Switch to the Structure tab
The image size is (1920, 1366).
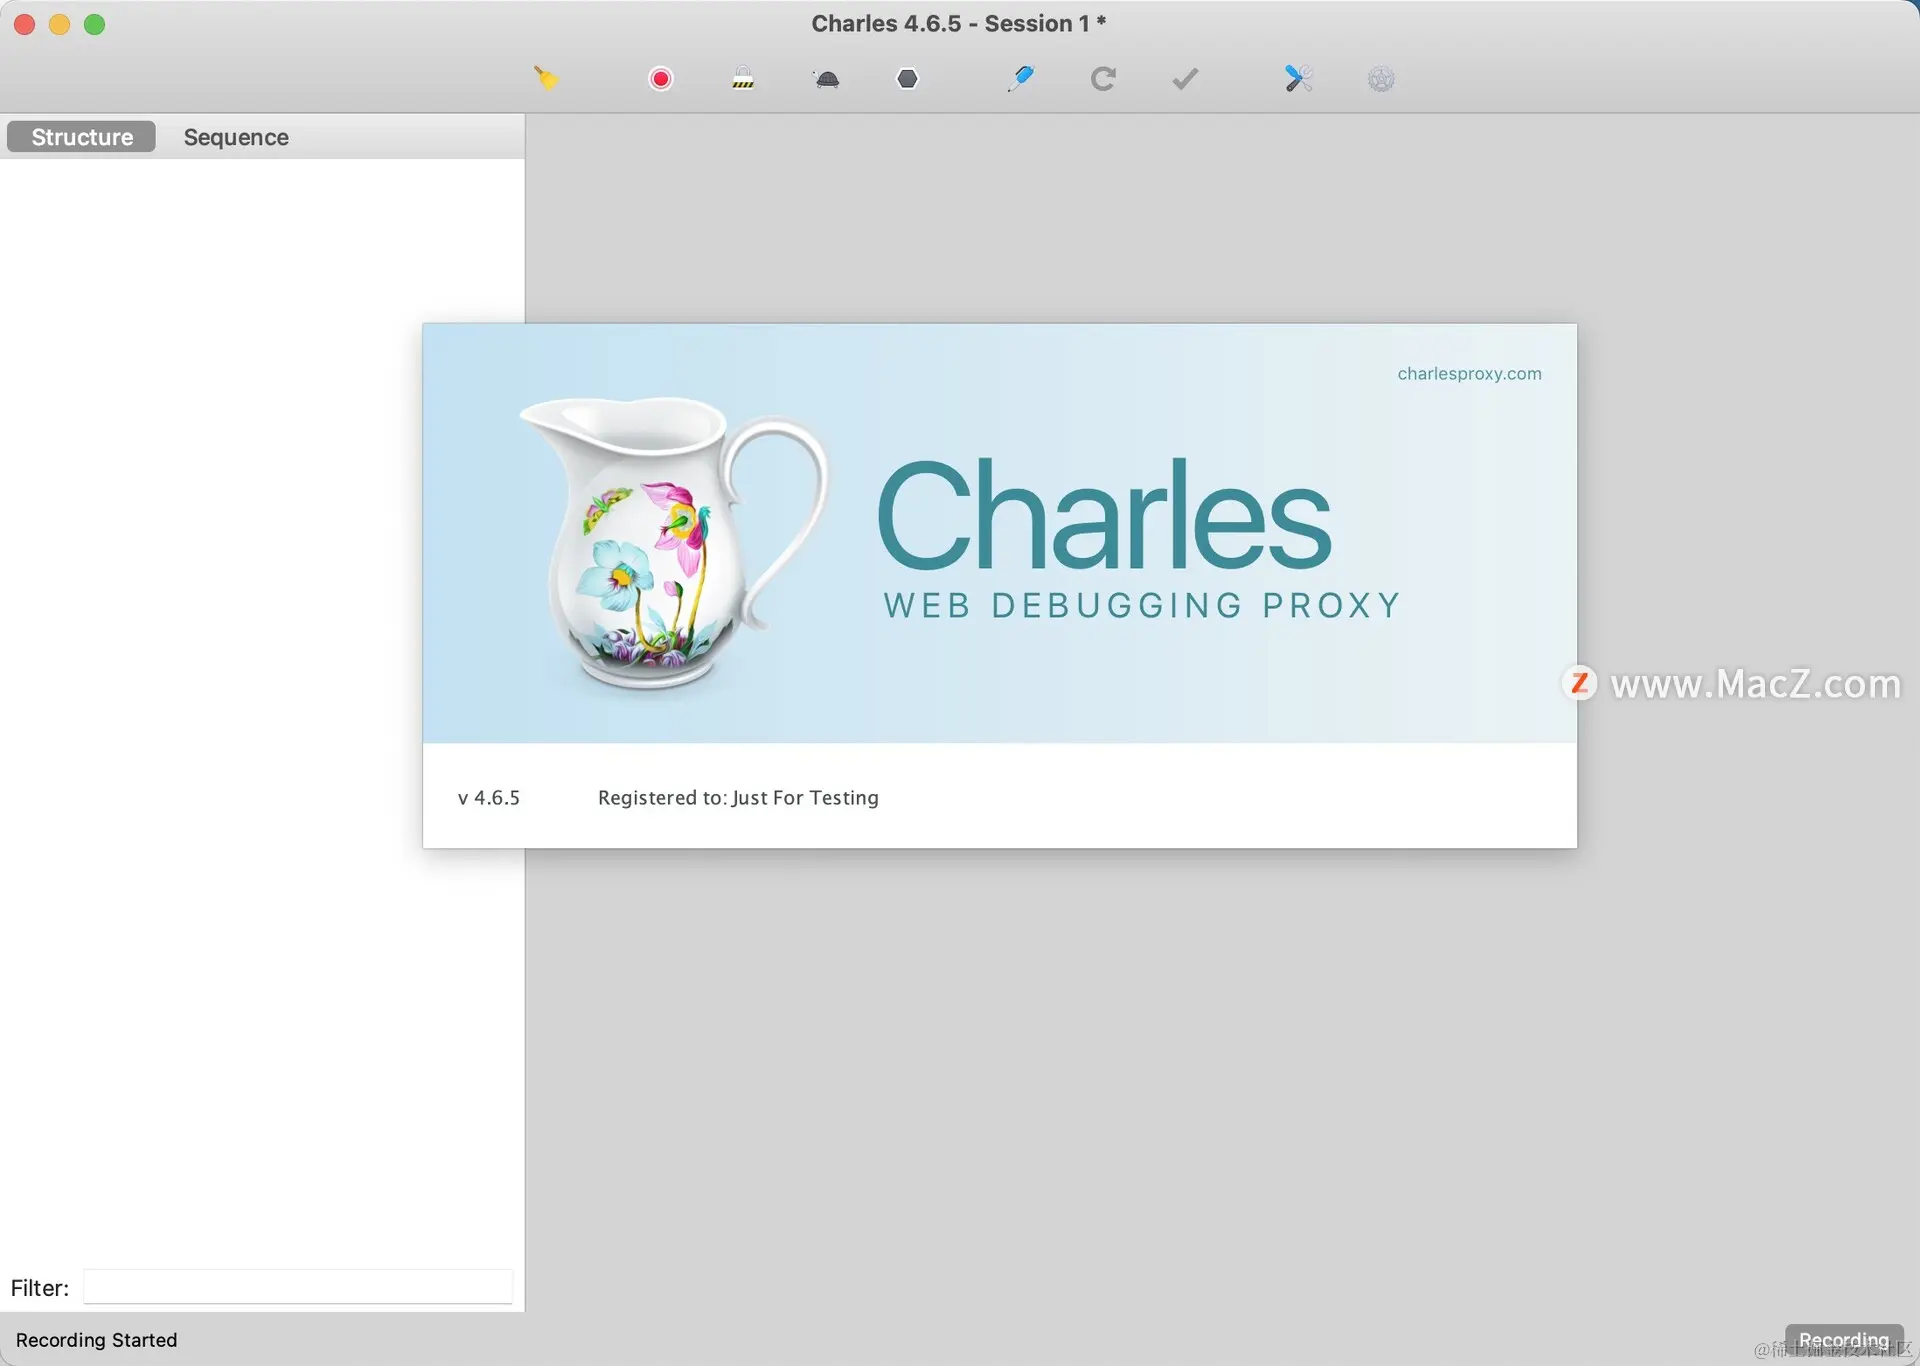tap(82, 137)
